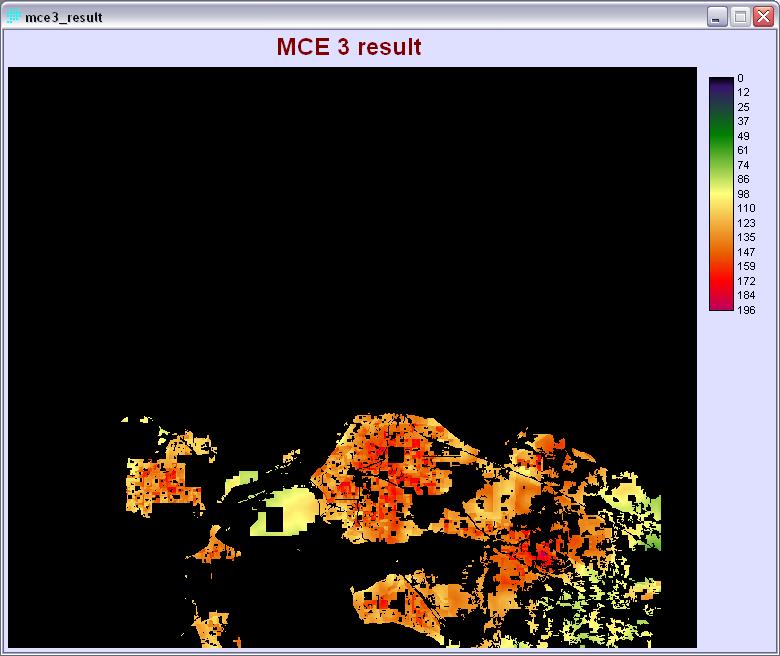Select the 'MCE 3 result' map title

pyautogui.click(x=348, y=47)
